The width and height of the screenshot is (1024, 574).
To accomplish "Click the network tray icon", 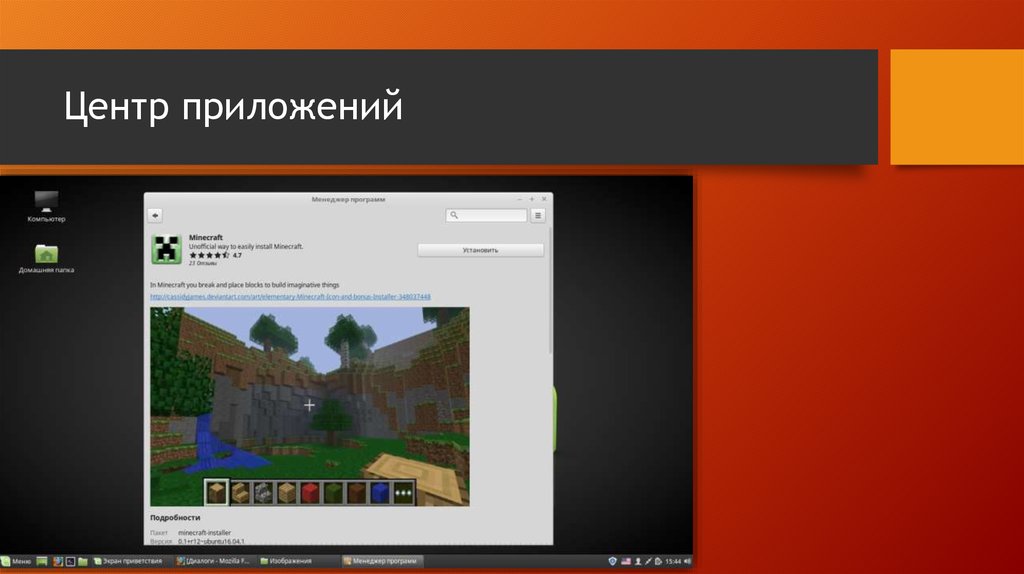I will point(648,561).
